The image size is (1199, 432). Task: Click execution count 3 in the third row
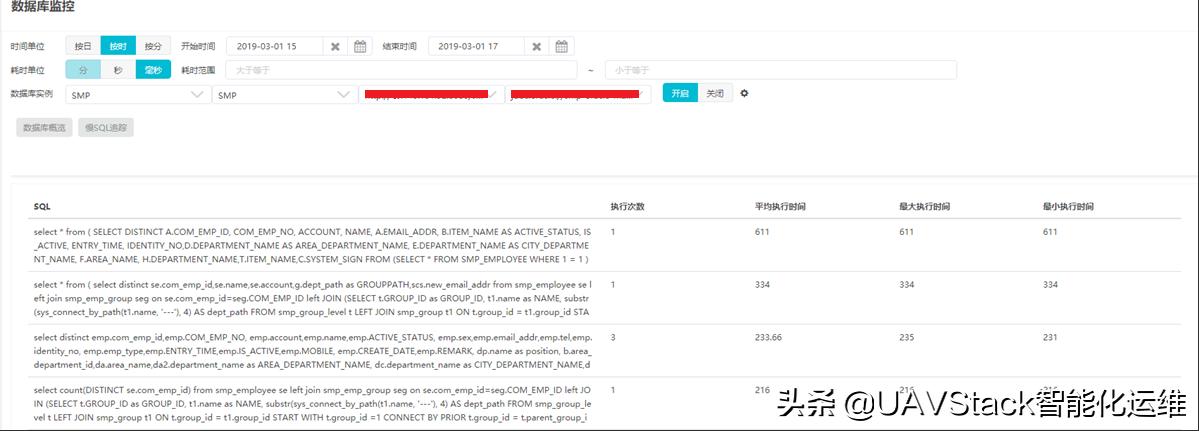(x=612, y=337)
